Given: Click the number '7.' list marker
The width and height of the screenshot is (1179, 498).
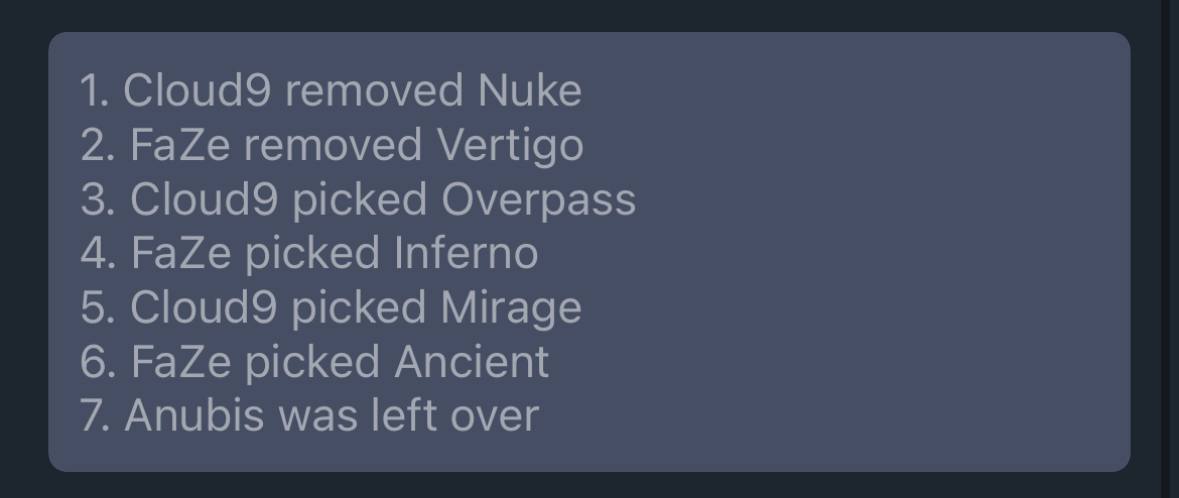Looking at the screenshot, I should [x=97, y=416].
